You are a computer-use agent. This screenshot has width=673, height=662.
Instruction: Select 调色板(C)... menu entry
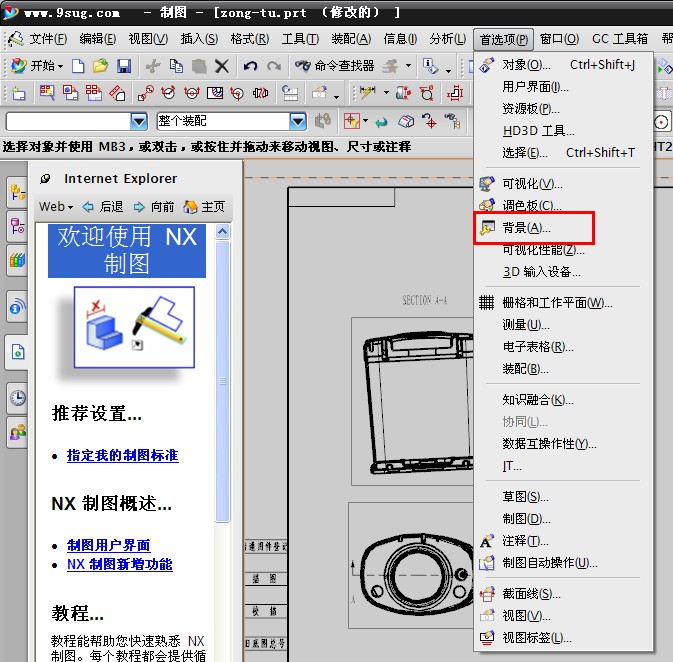[563, 206]
